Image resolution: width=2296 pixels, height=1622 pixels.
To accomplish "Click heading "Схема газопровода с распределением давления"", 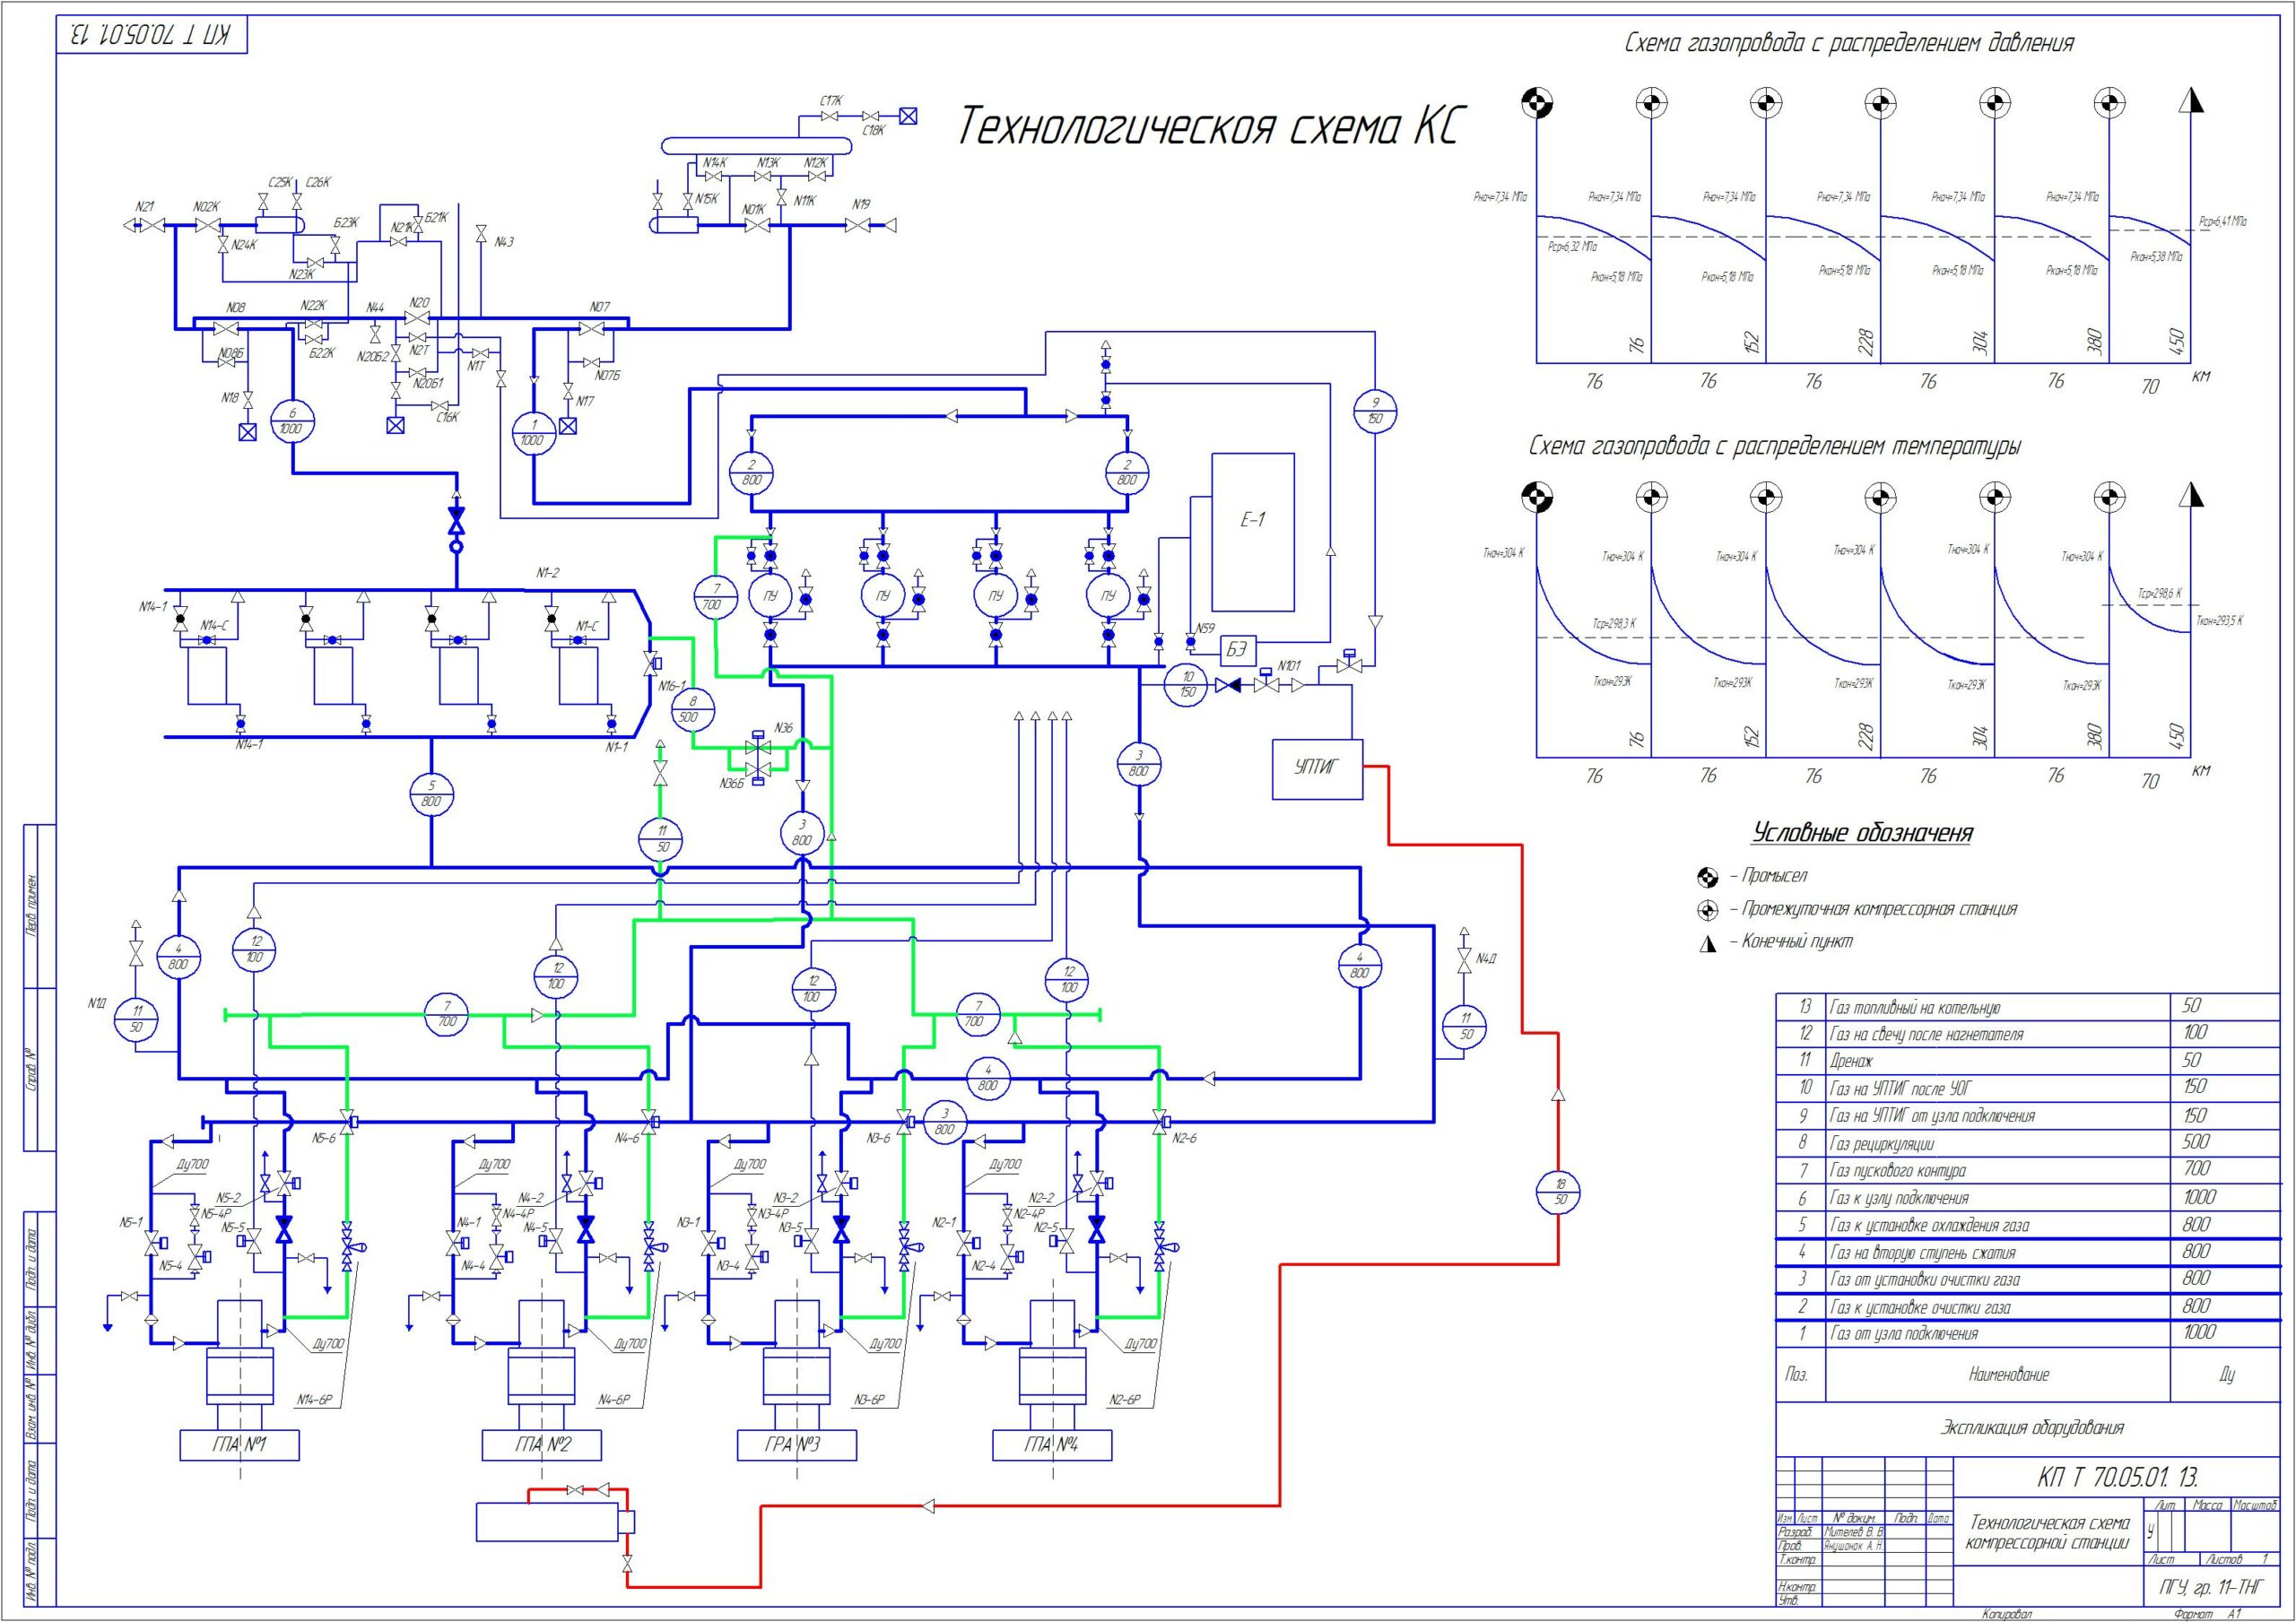I will click(1851, 43).
